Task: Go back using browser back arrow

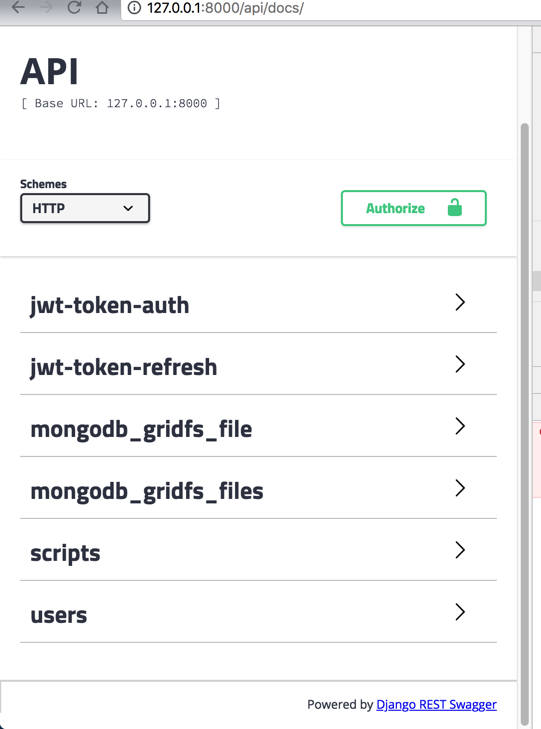Action: click(x=18, y=7)
